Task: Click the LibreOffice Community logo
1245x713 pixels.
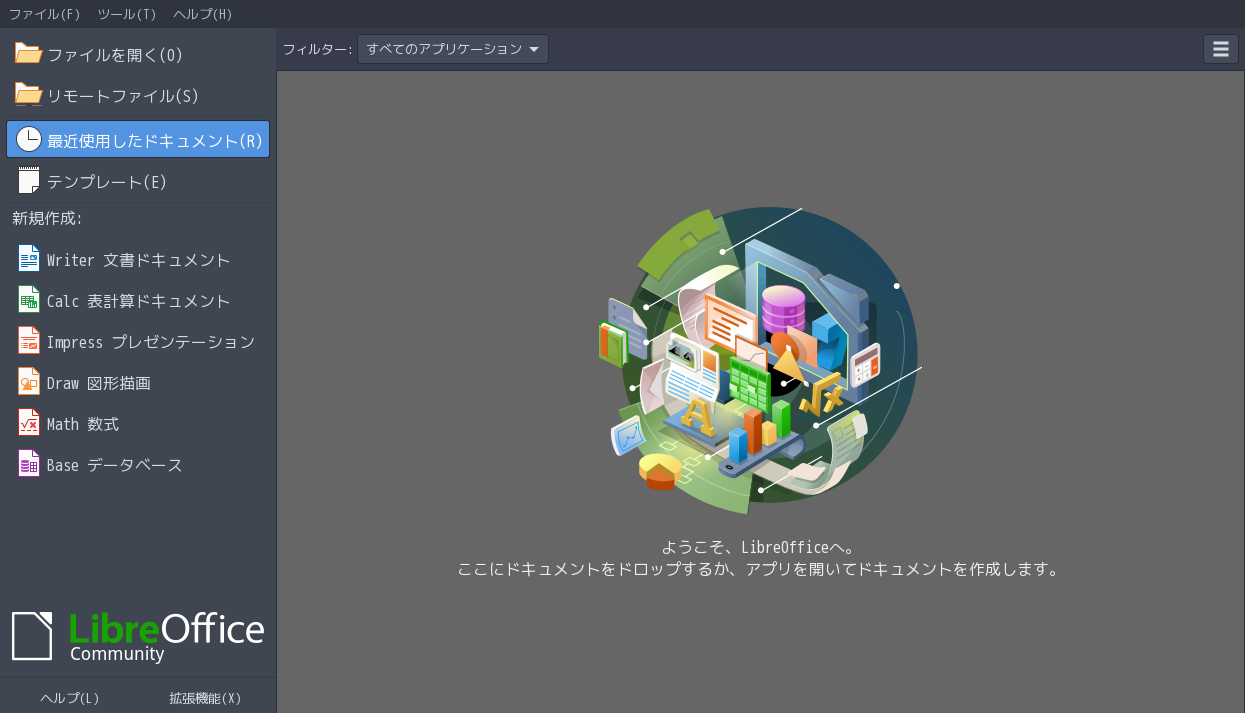Action: pyautogui.click(x=140, y=636)
